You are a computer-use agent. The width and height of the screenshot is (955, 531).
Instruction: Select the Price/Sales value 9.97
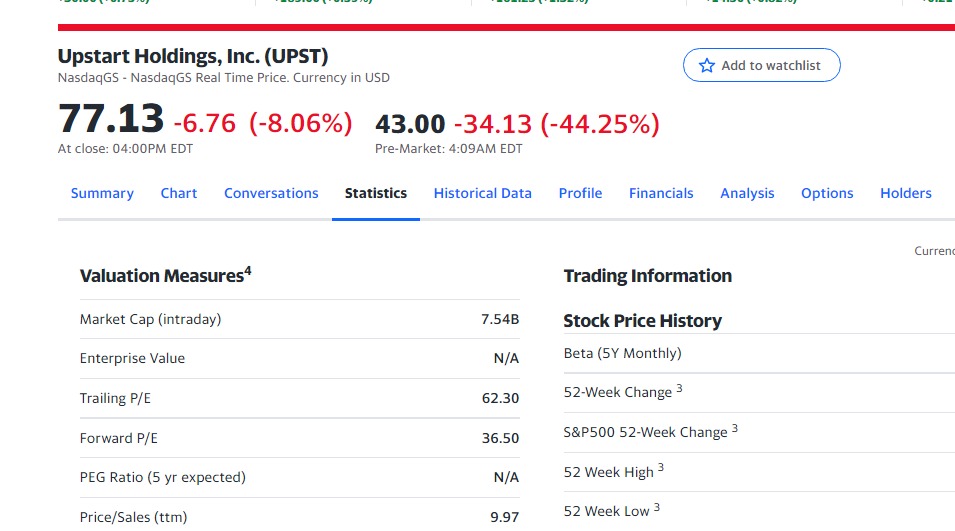click(504, 517)
